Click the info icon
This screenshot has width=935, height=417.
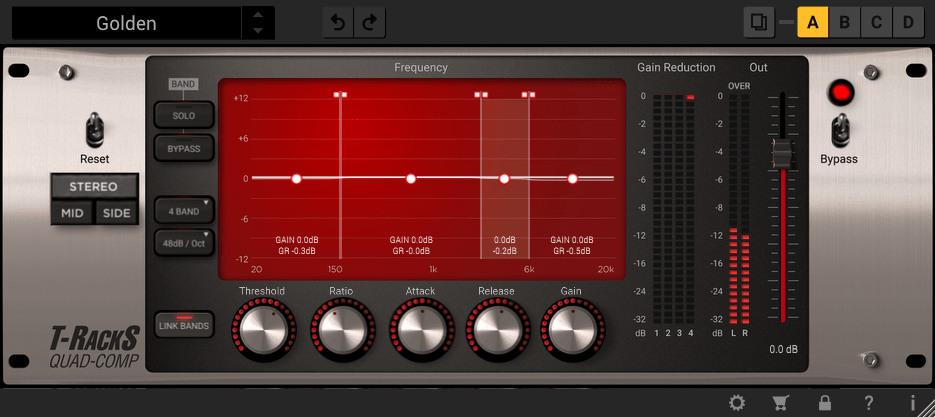click(x=912, y=403)
